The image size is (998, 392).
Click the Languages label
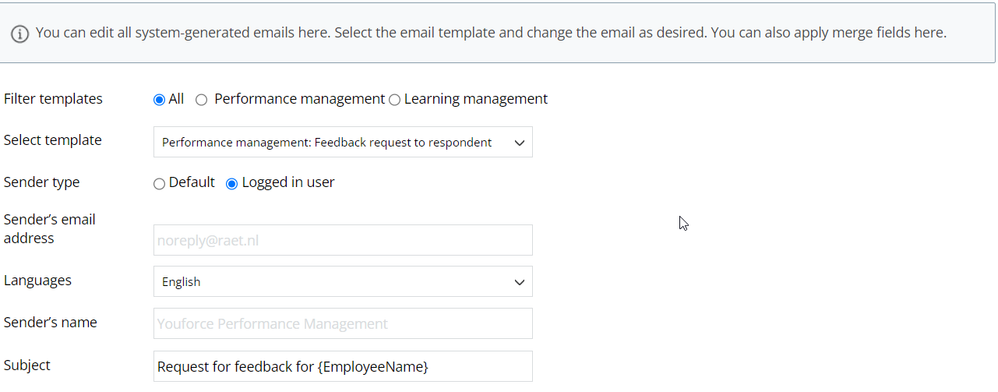pos(38,280)
